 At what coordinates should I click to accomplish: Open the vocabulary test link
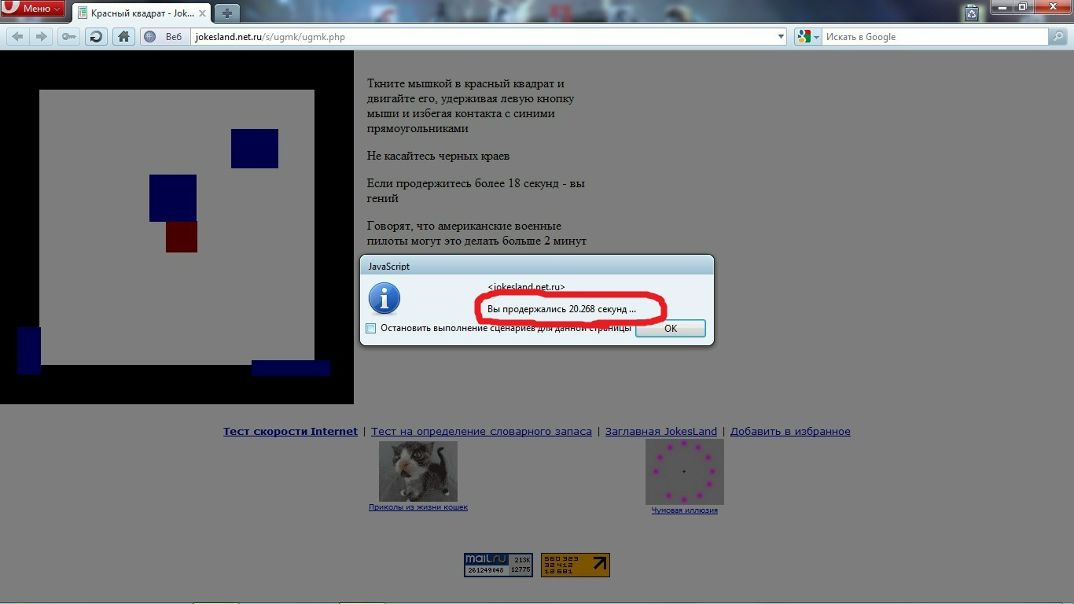pyautogui.click(x=481, y=432)
